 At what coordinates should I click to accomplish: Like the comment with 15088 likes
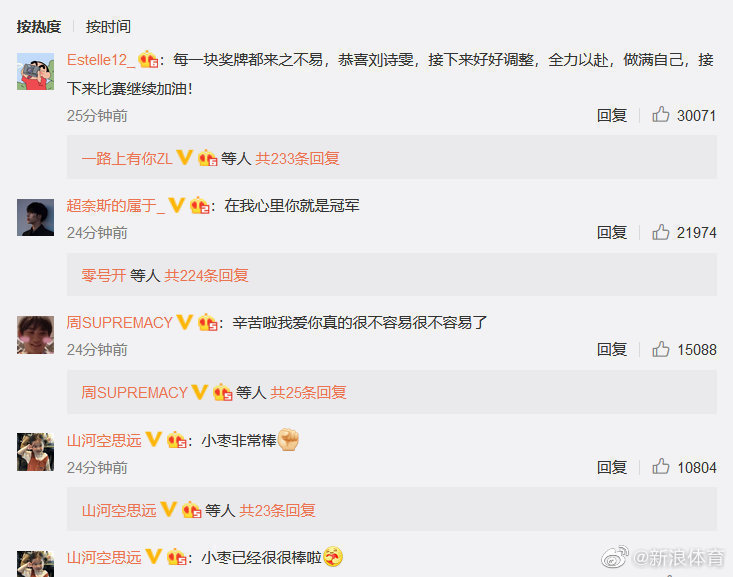click(661, 349)
